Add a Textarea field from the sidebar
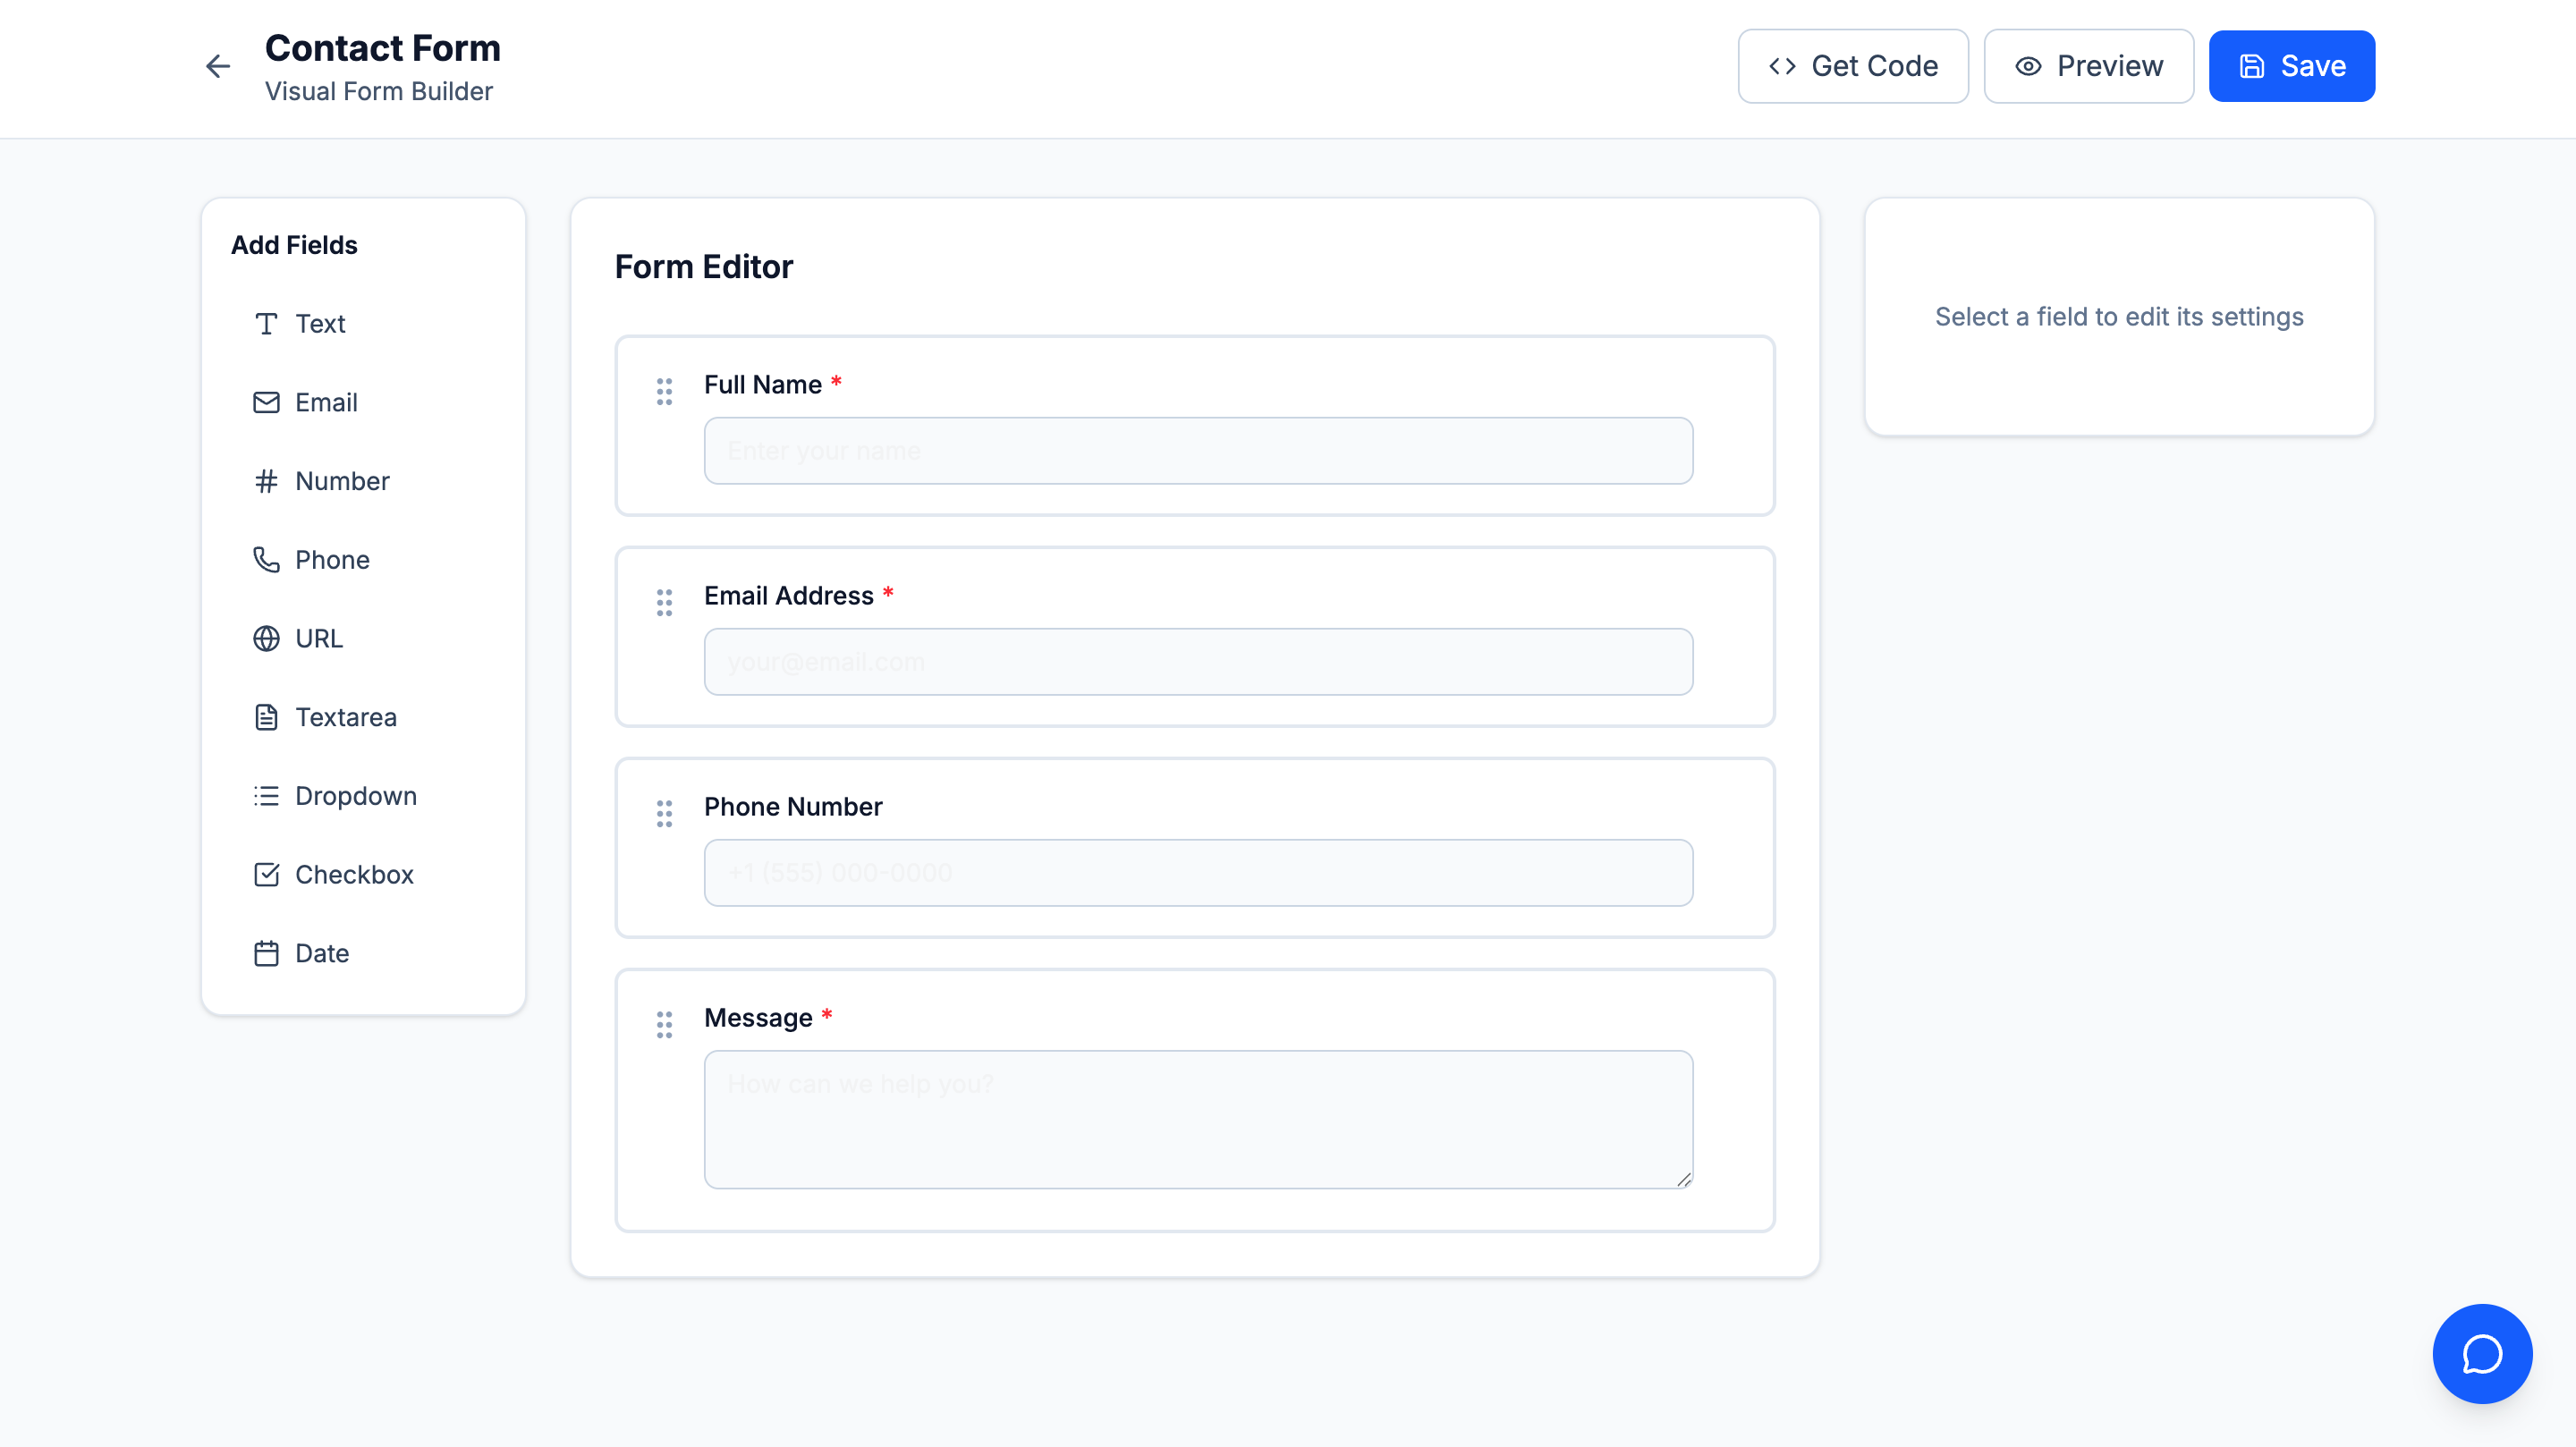The height and width of the screenshot is (1447, 2576). (x=345, y=717)
